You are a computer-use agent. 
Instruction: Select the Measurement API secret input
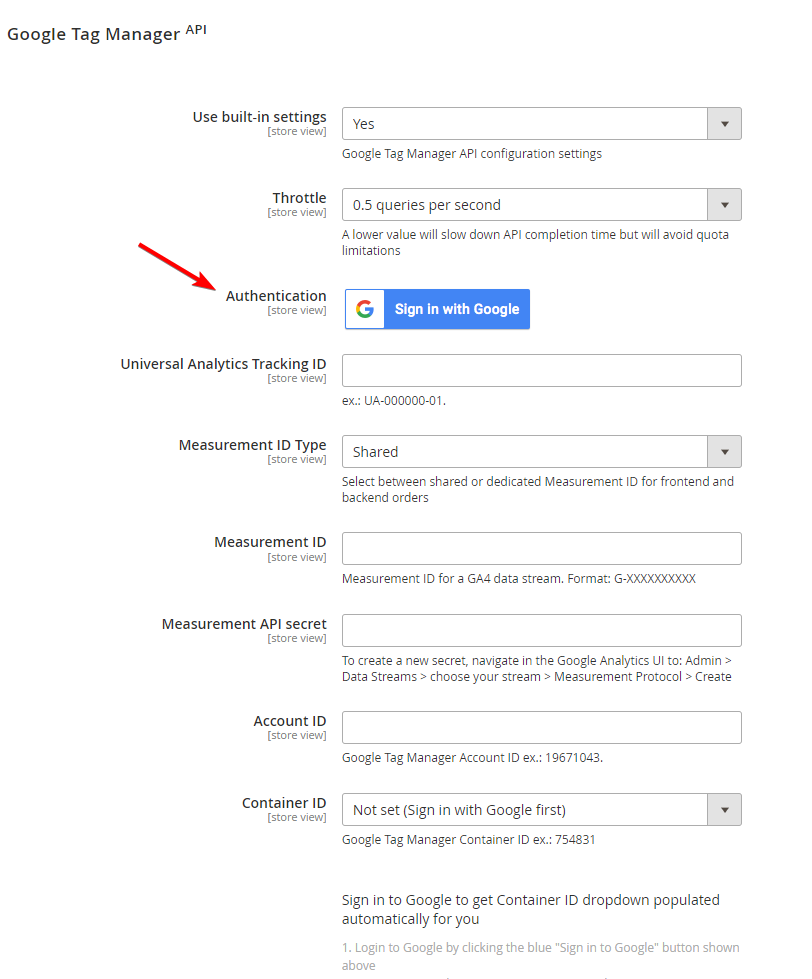pyautogui.click(x=541, y=631)
